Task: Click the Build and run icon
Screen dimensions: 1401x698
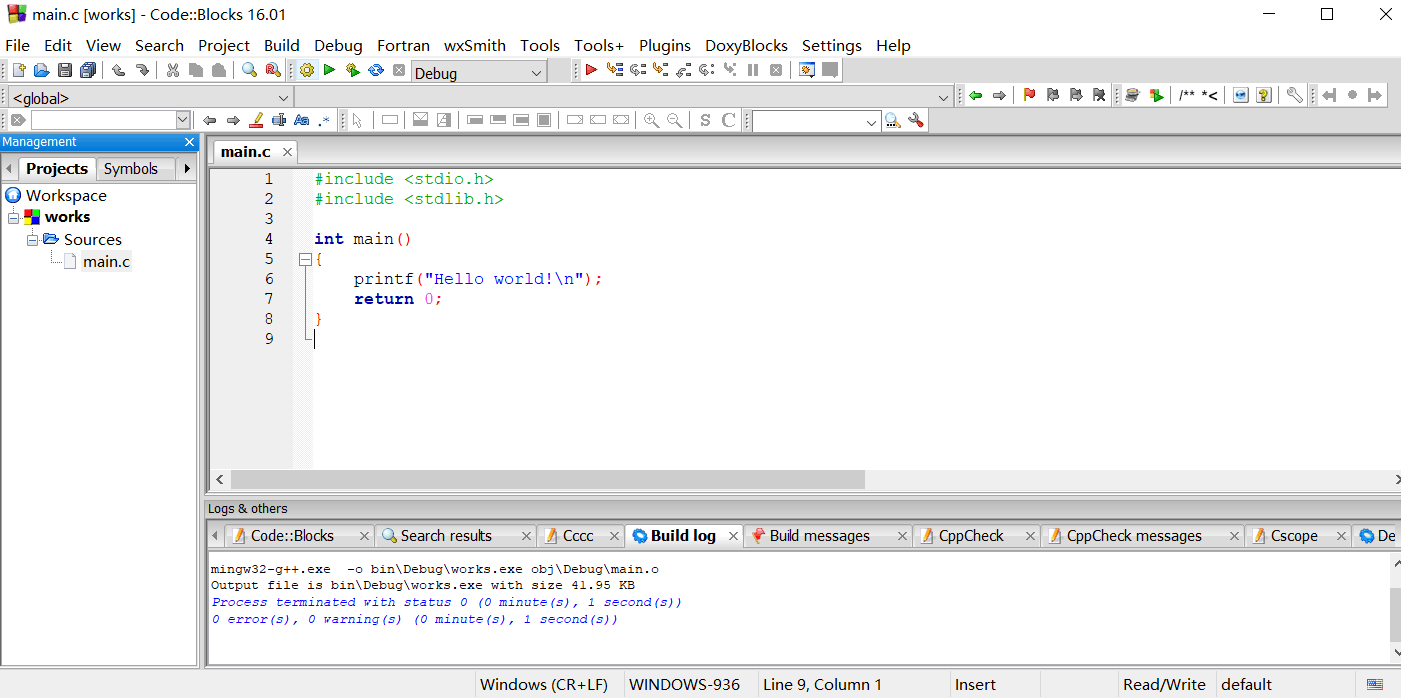Action: tap(352, 70)
